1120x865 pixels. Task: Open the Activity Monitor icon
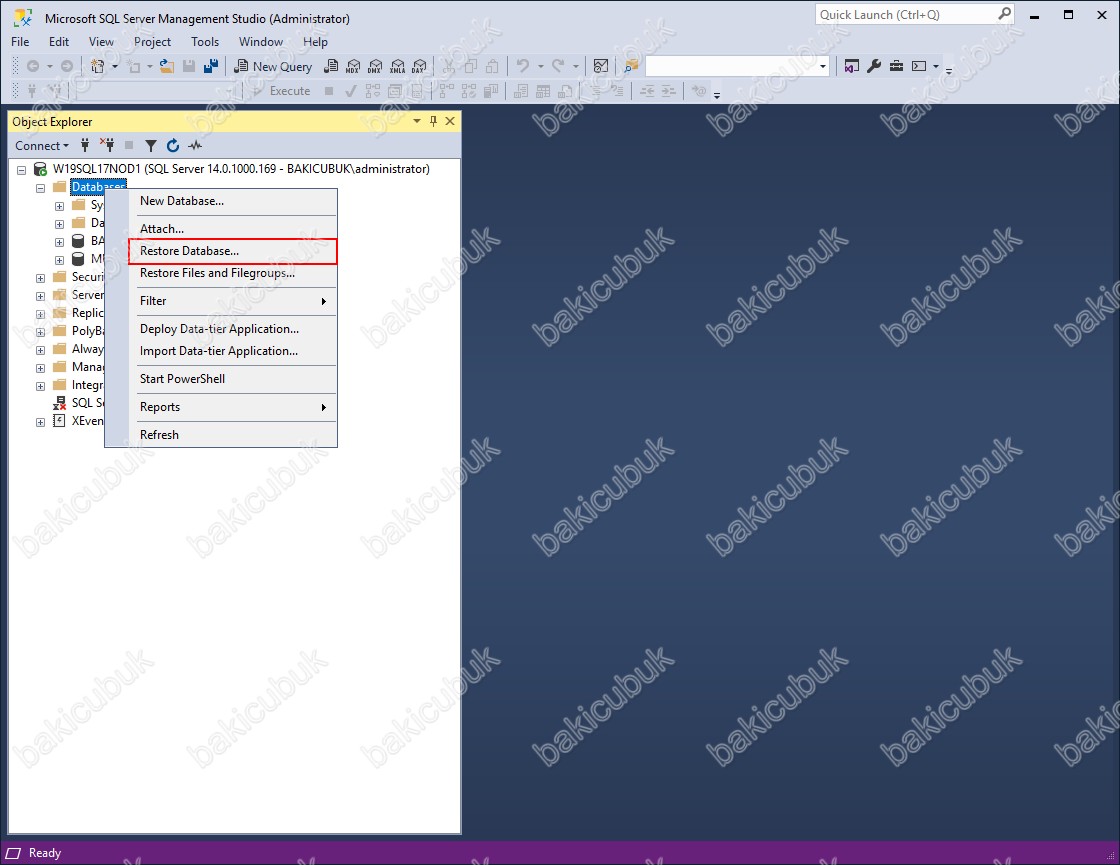[x=601, y=66]
